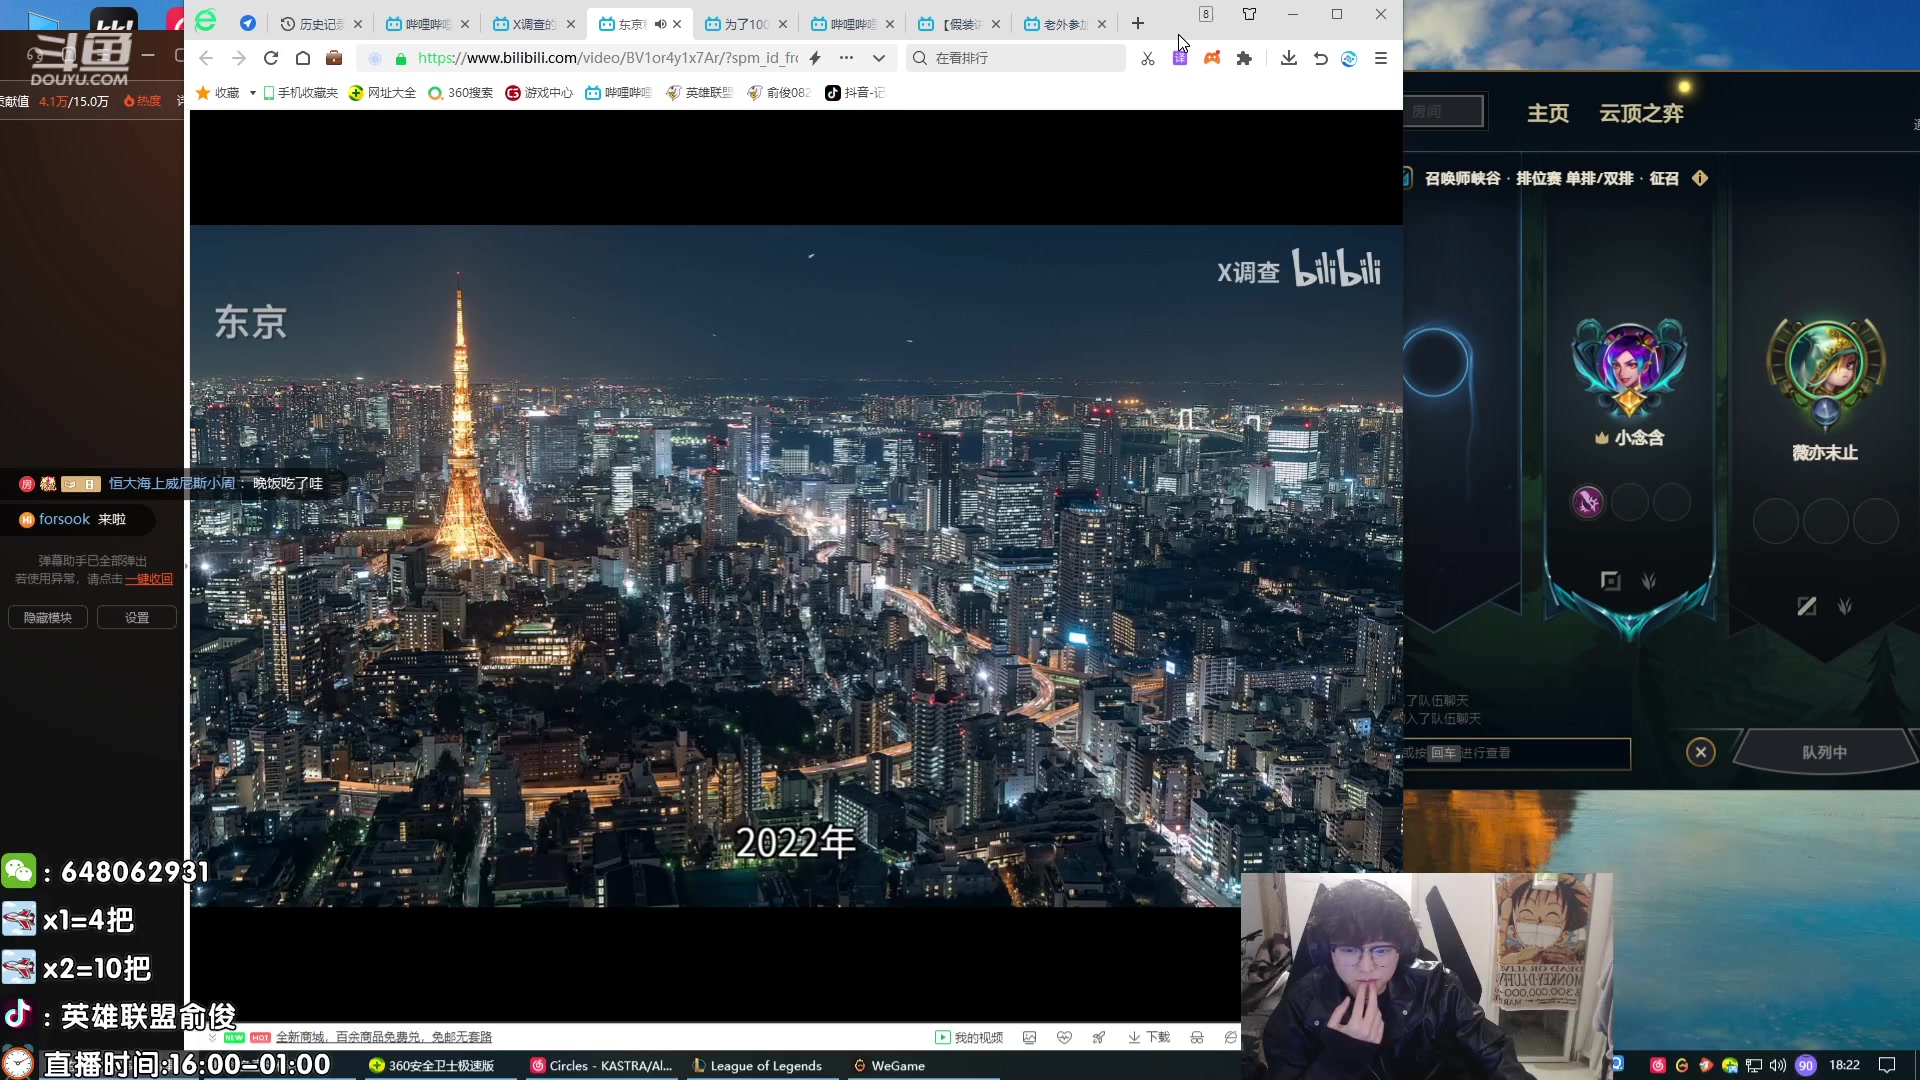Open the 云顶之弈 tab in League client
1920x1080 pixels.
pyautogui.click(x=1642, y=113)
